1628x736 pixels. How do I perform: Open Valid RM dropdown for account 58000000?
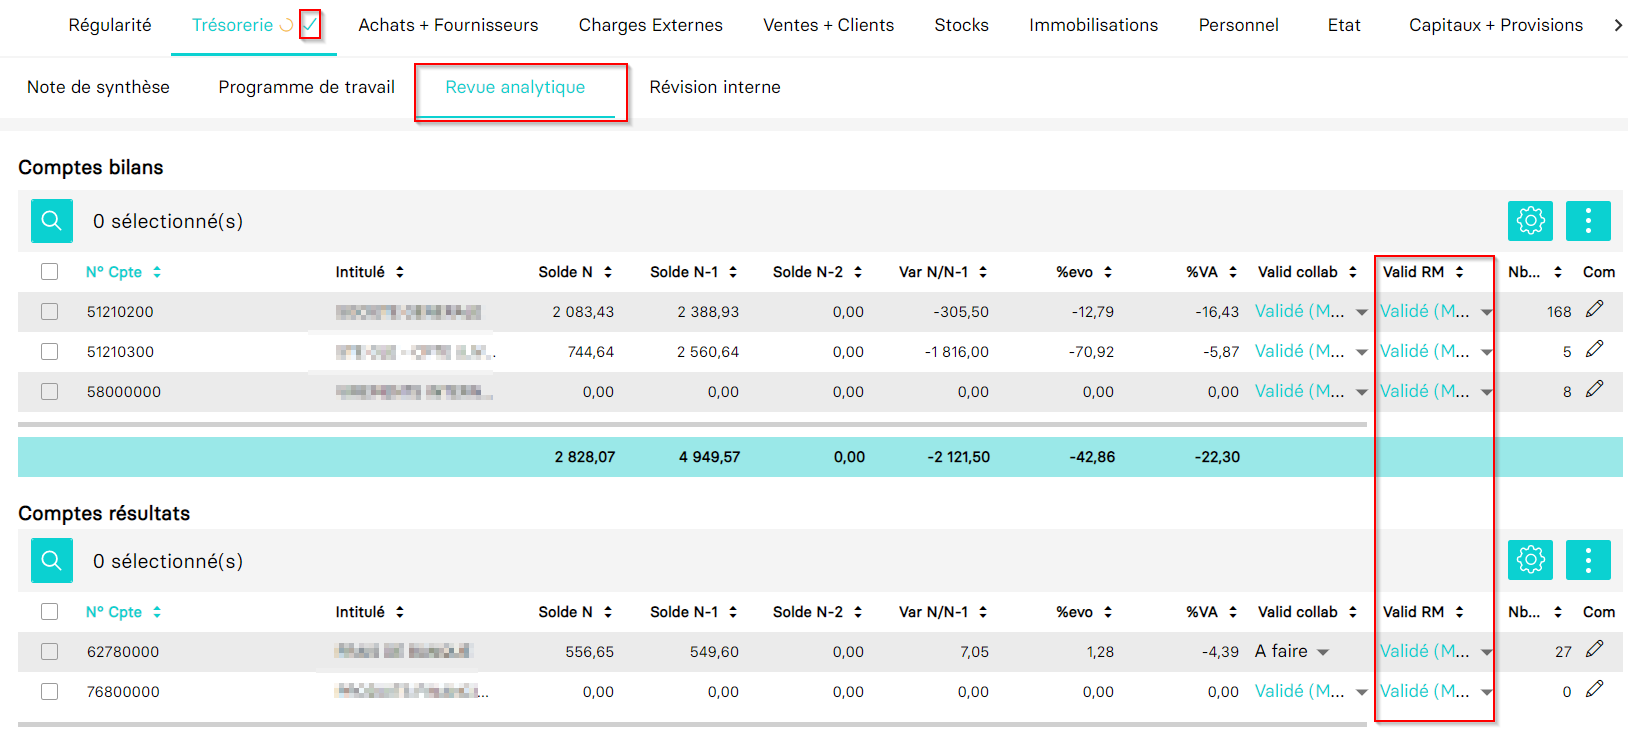pos(1436,391)
